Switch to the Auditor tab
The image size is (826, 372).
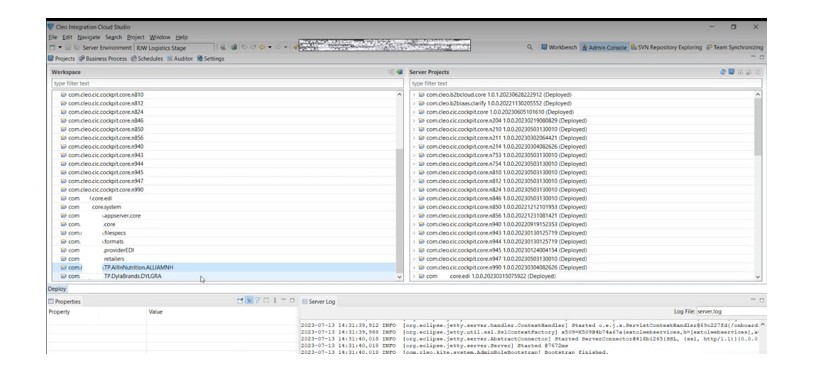pyautogui.click(x=180, y=58)
